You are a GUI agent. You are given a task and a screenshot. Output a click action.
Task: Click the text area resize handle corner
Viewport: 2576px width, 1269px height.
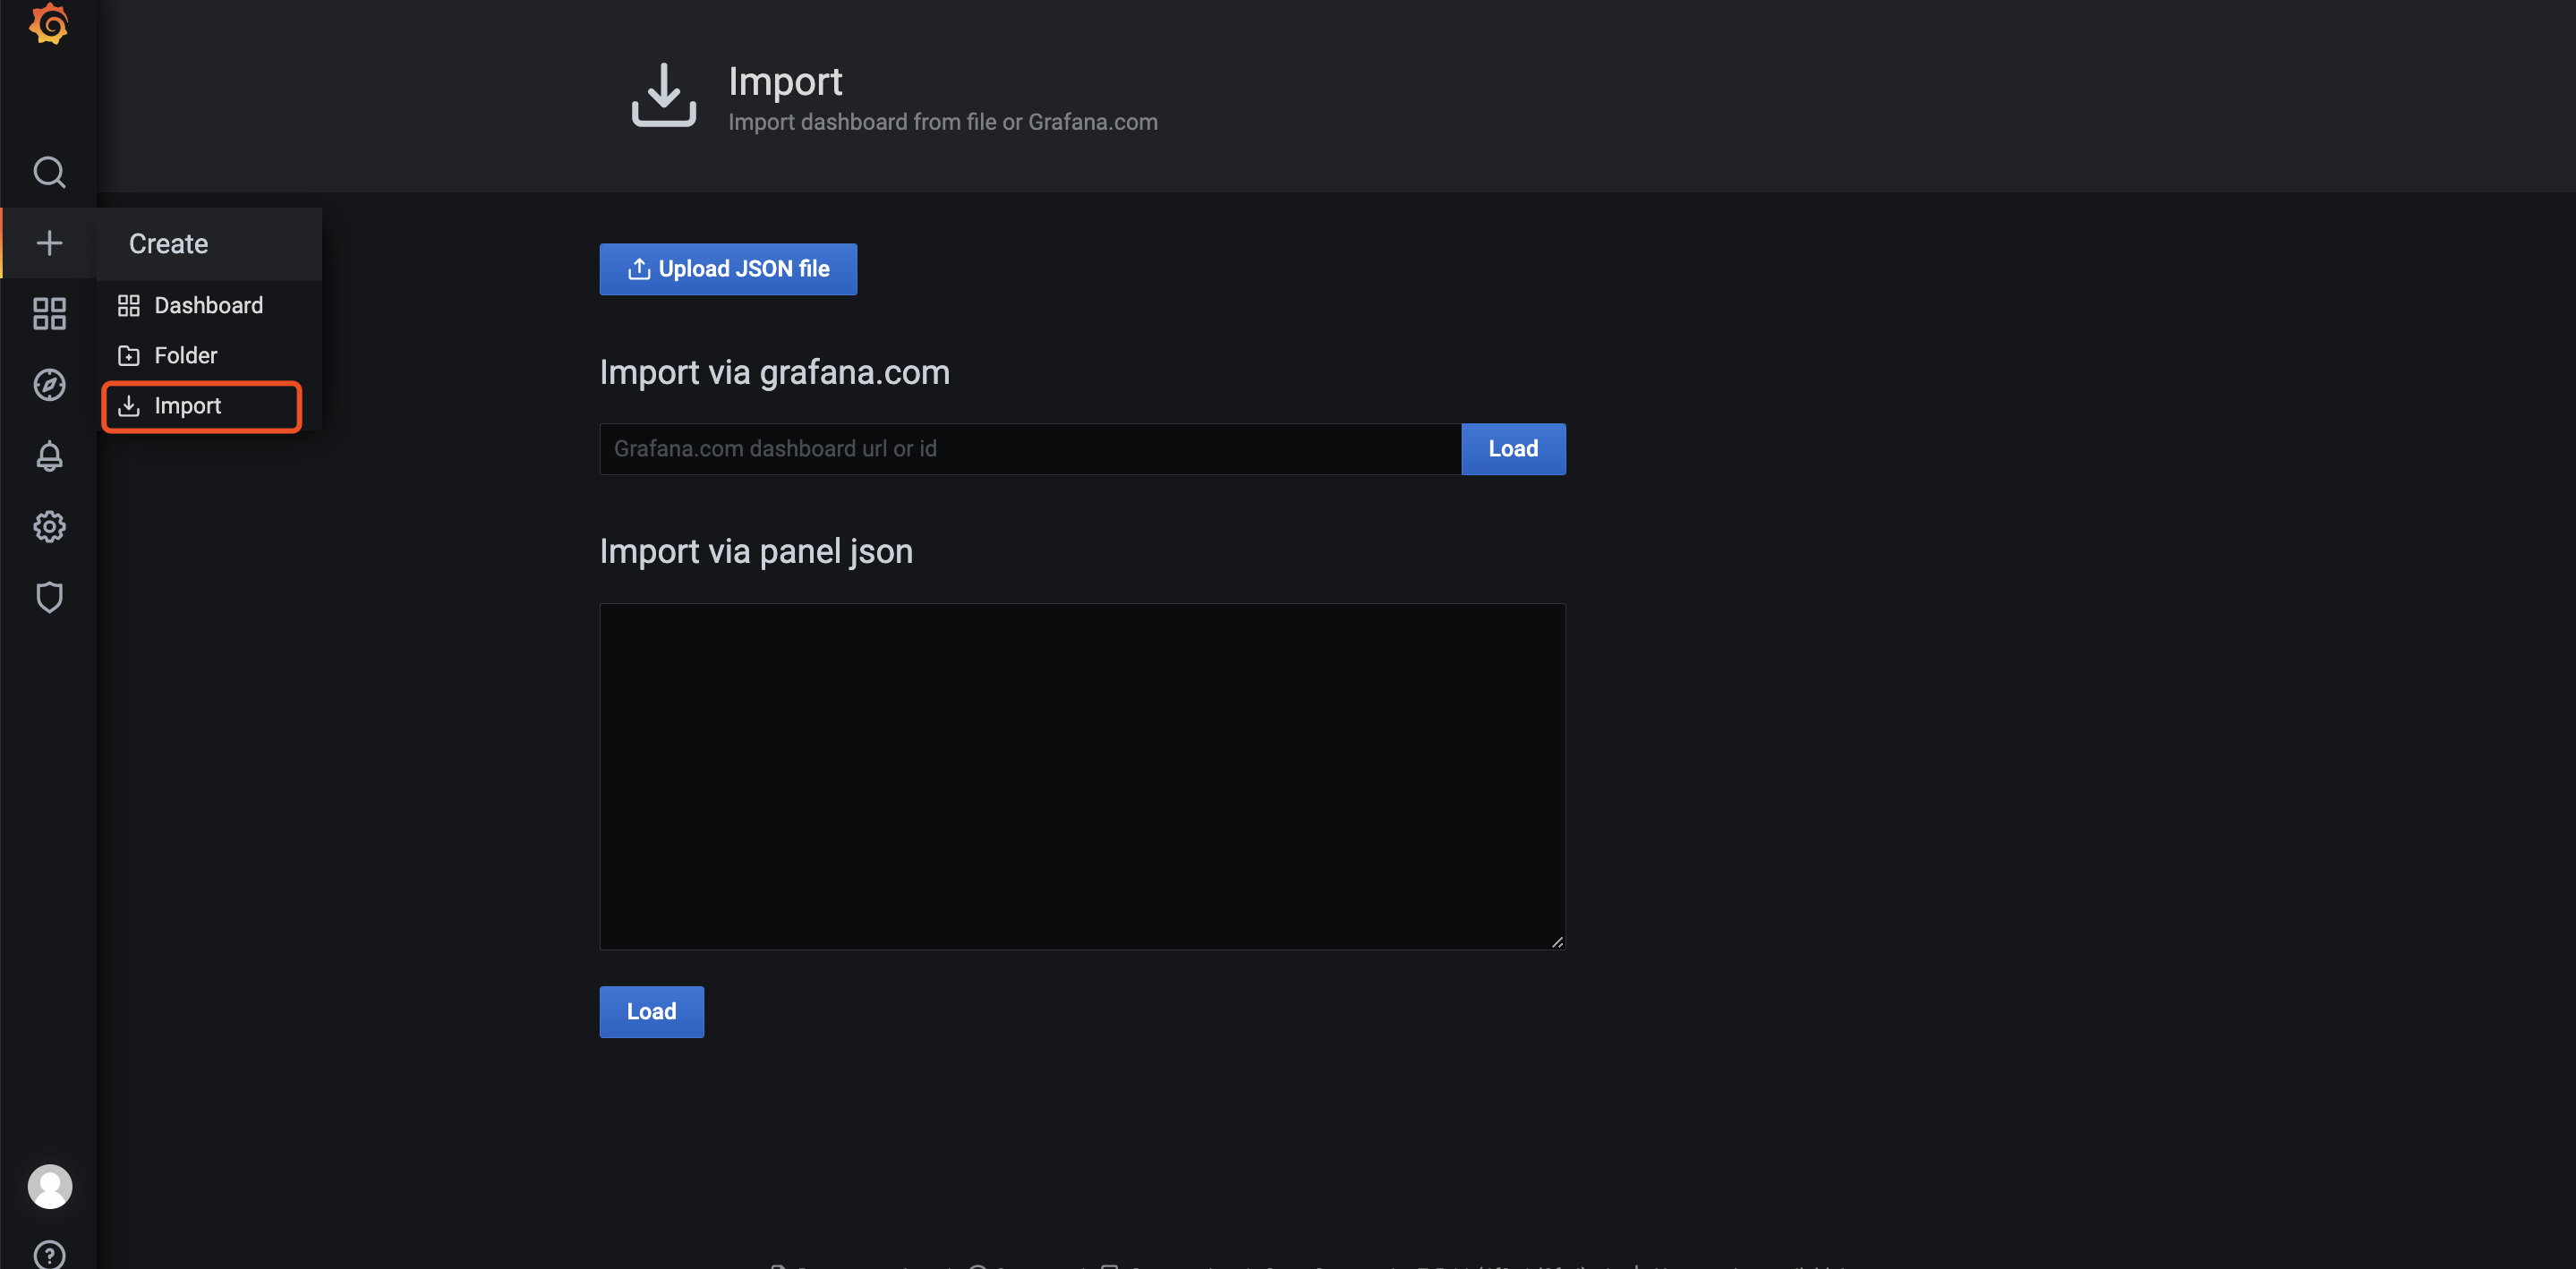pyautogui.click(x=1557, y=942)
